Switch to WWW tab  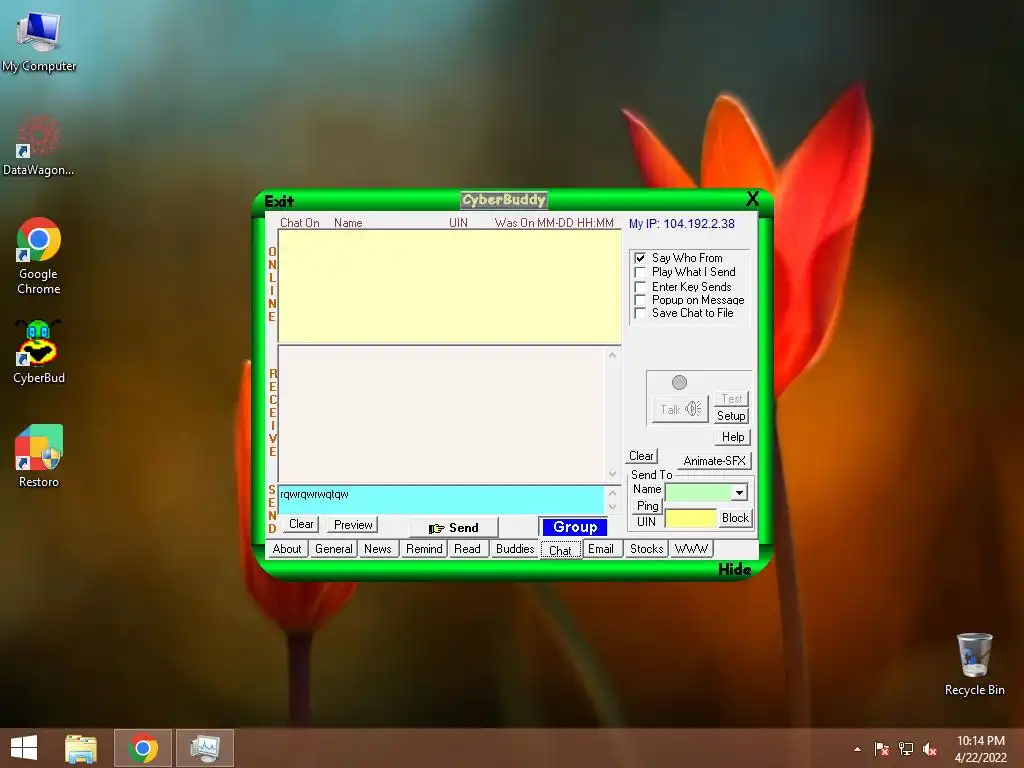coord(691,549)
